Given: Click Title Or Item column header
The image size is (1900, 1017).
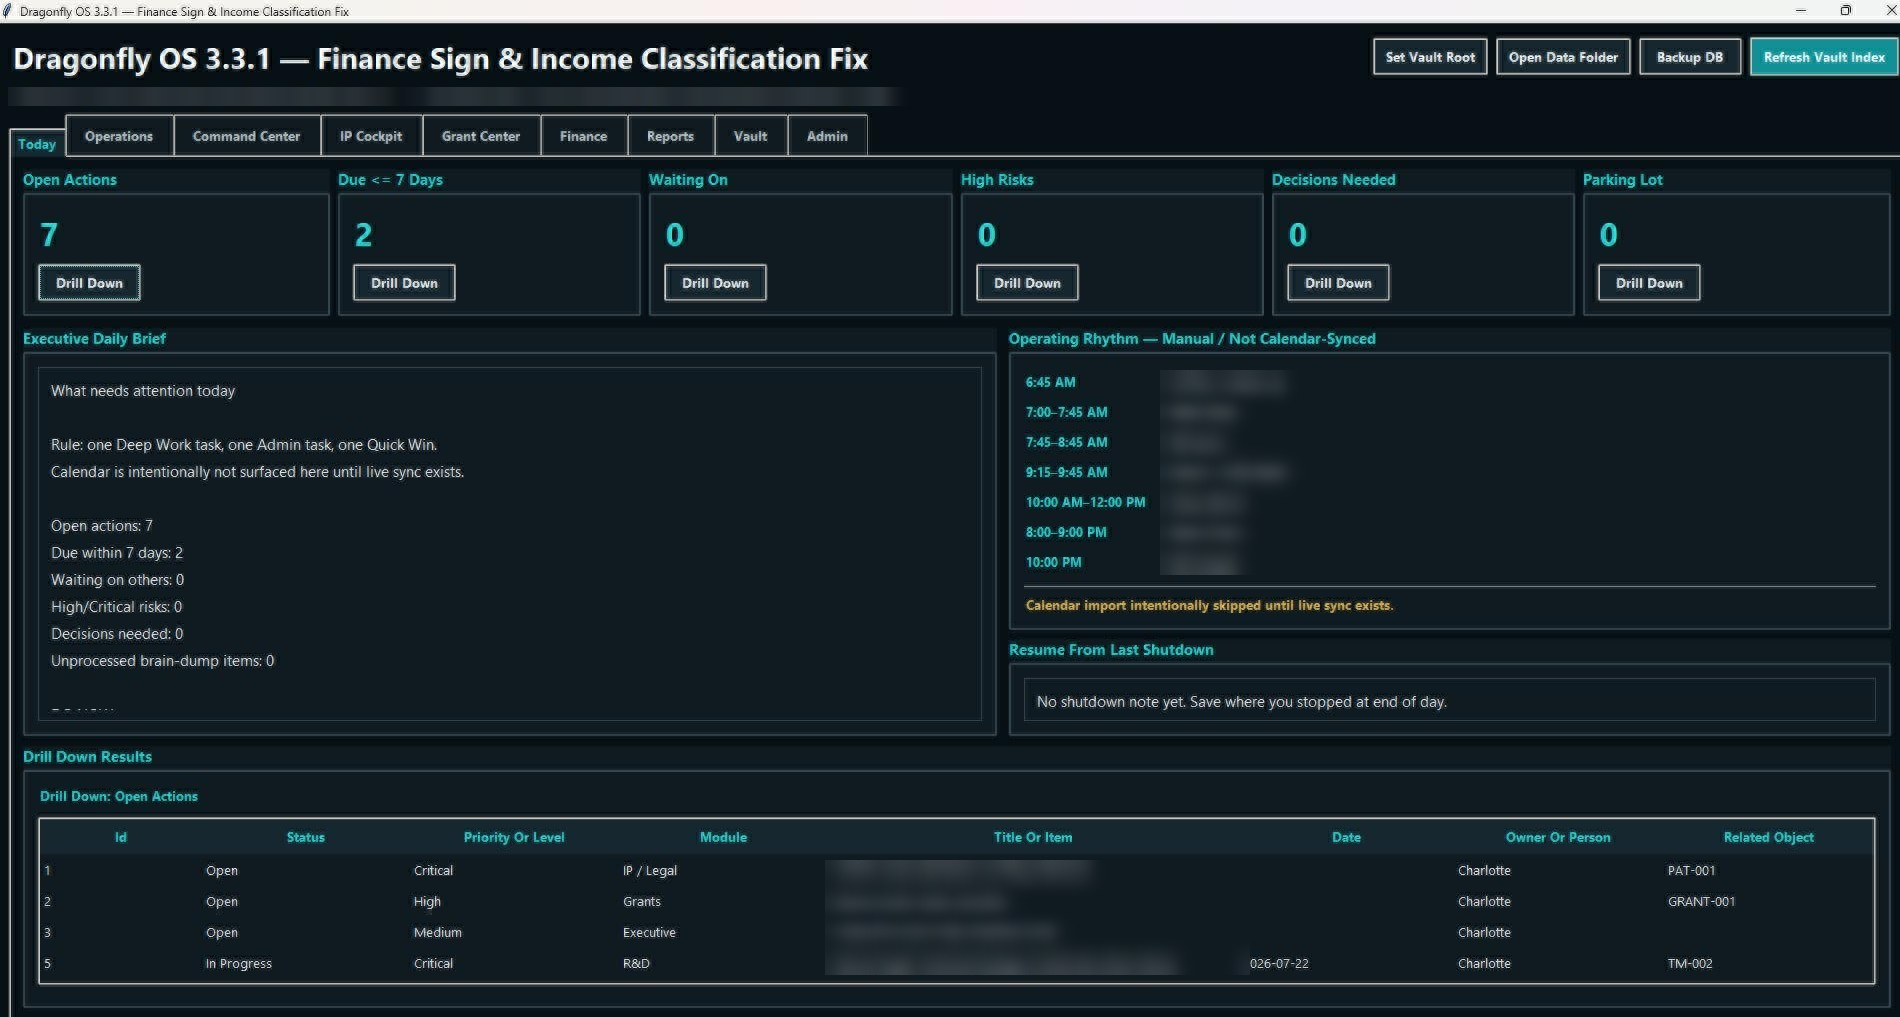Looking at the screenshot, I should click(x=1033, y=837).
